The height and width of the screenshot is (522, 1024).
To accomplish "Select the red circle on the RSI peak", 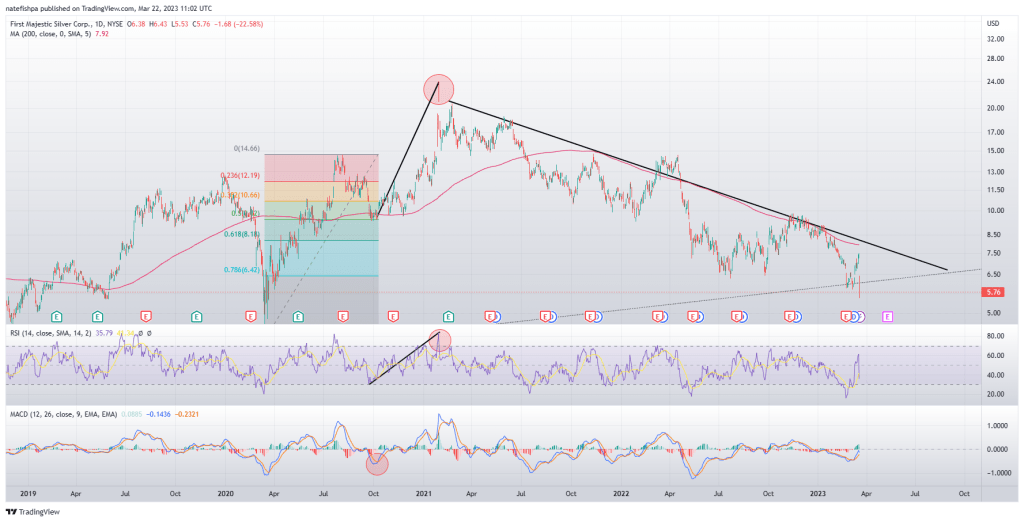I will point(440,339).
